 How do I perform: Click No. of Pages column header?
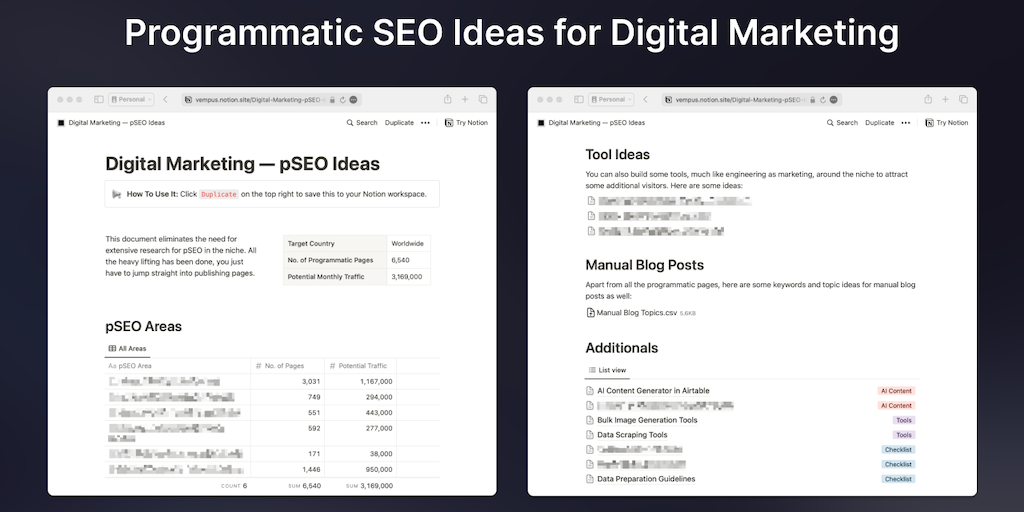[284, 366]
